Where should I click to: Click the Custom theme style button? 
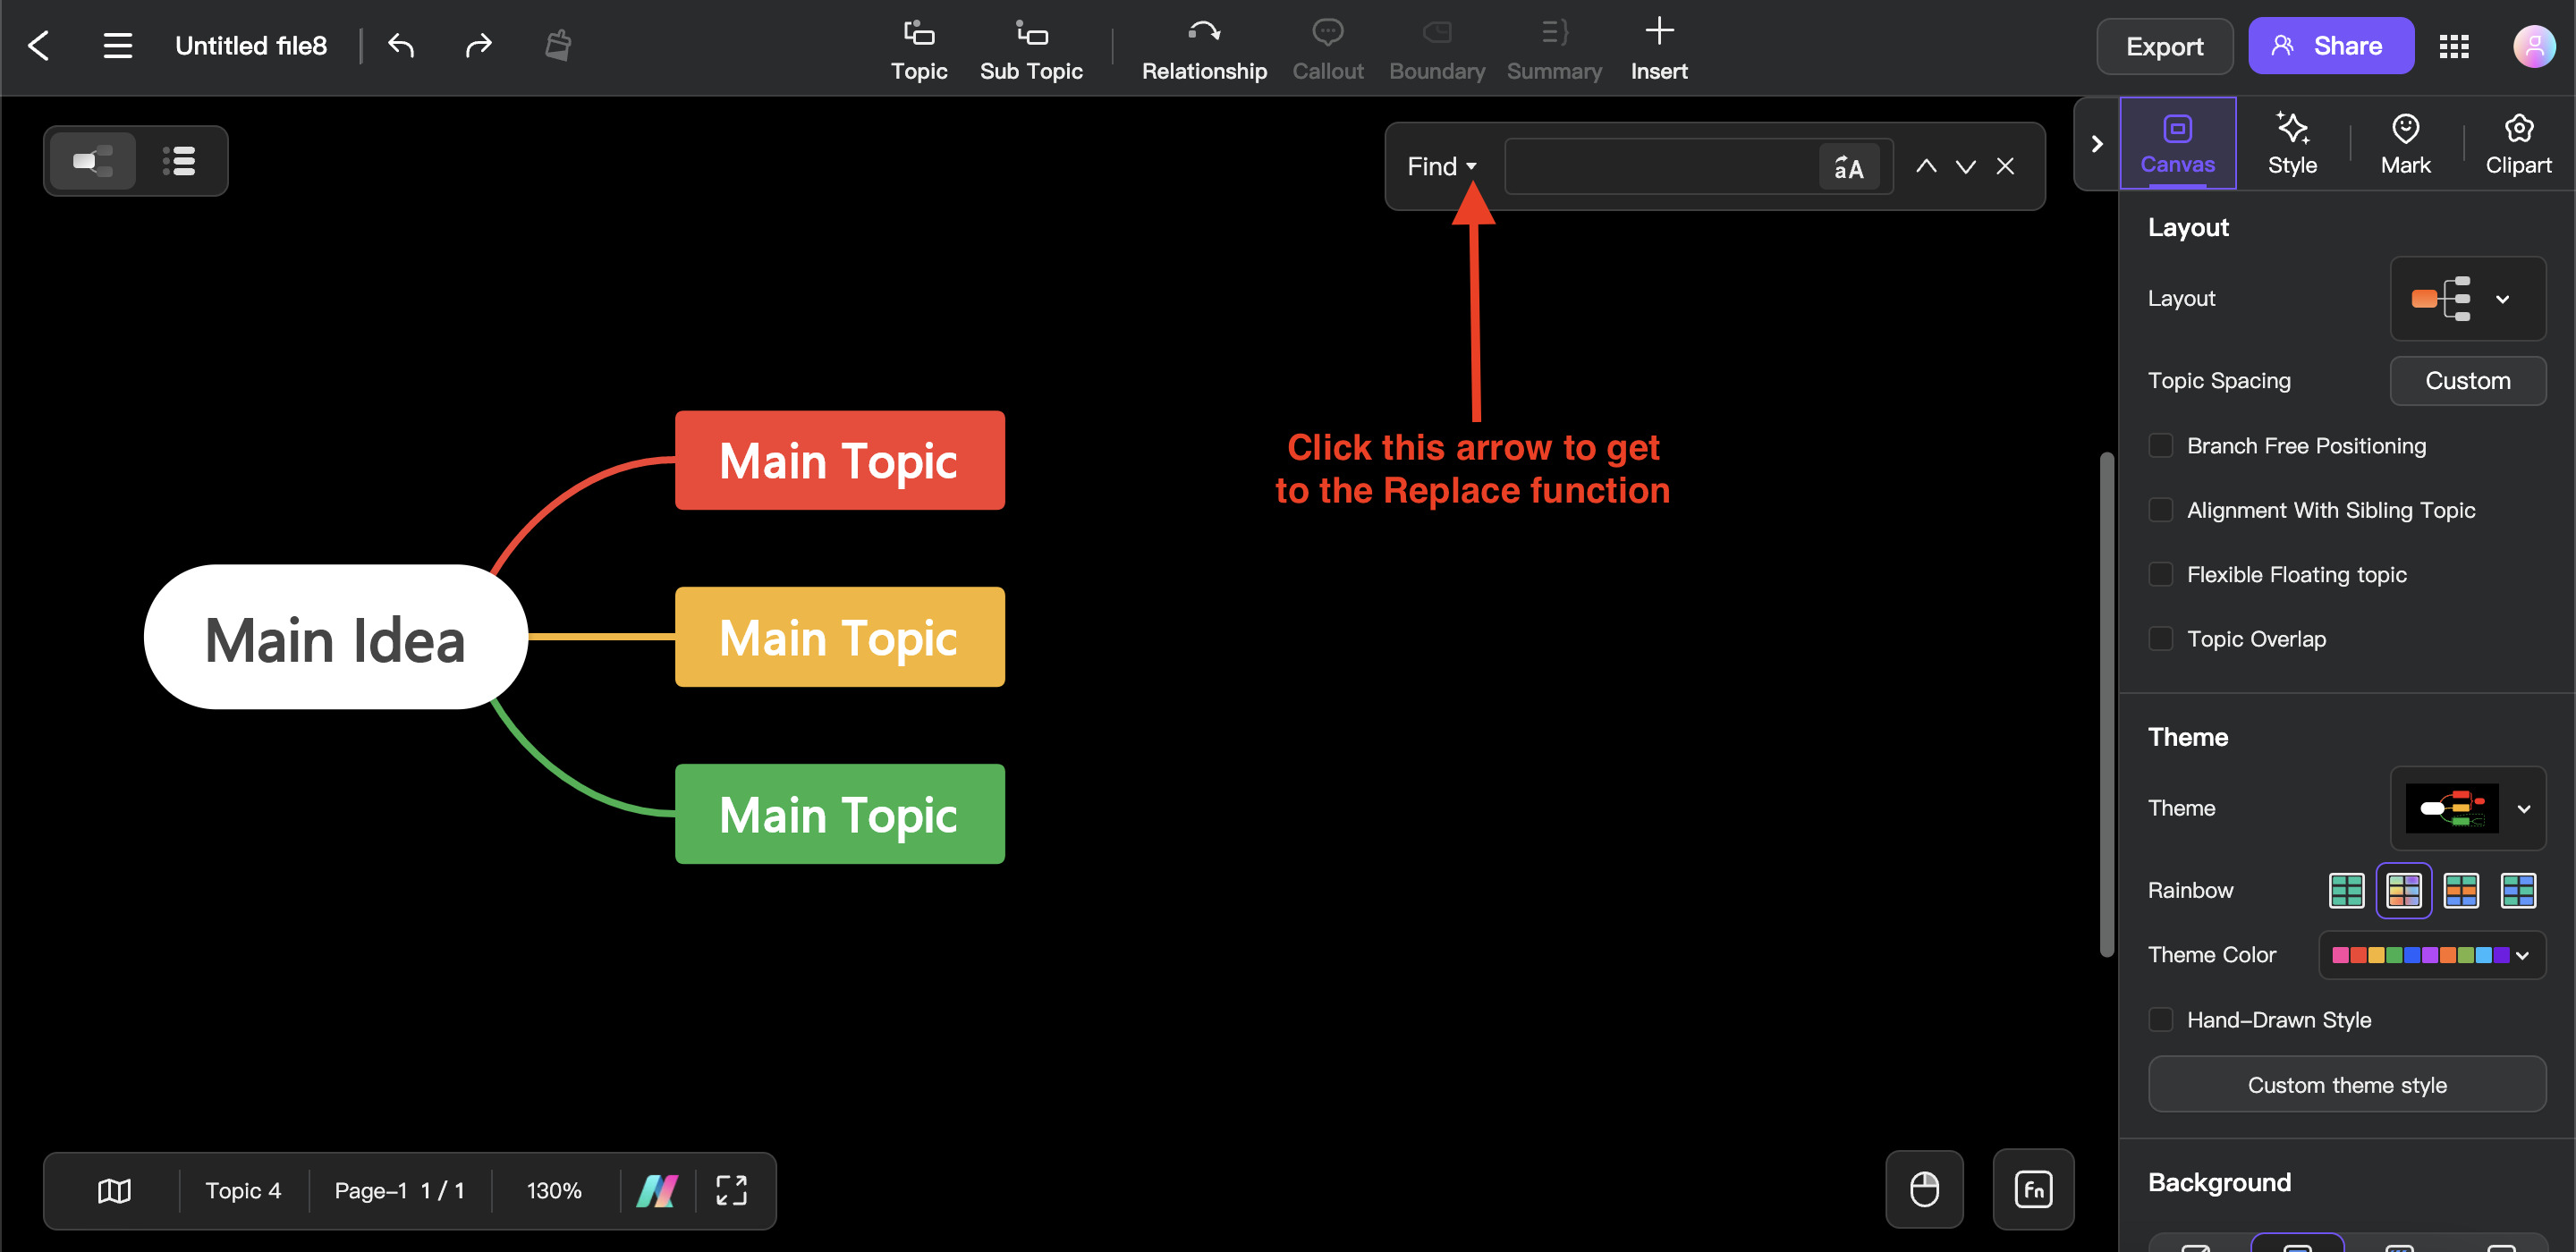(x=2348, y=1085)
